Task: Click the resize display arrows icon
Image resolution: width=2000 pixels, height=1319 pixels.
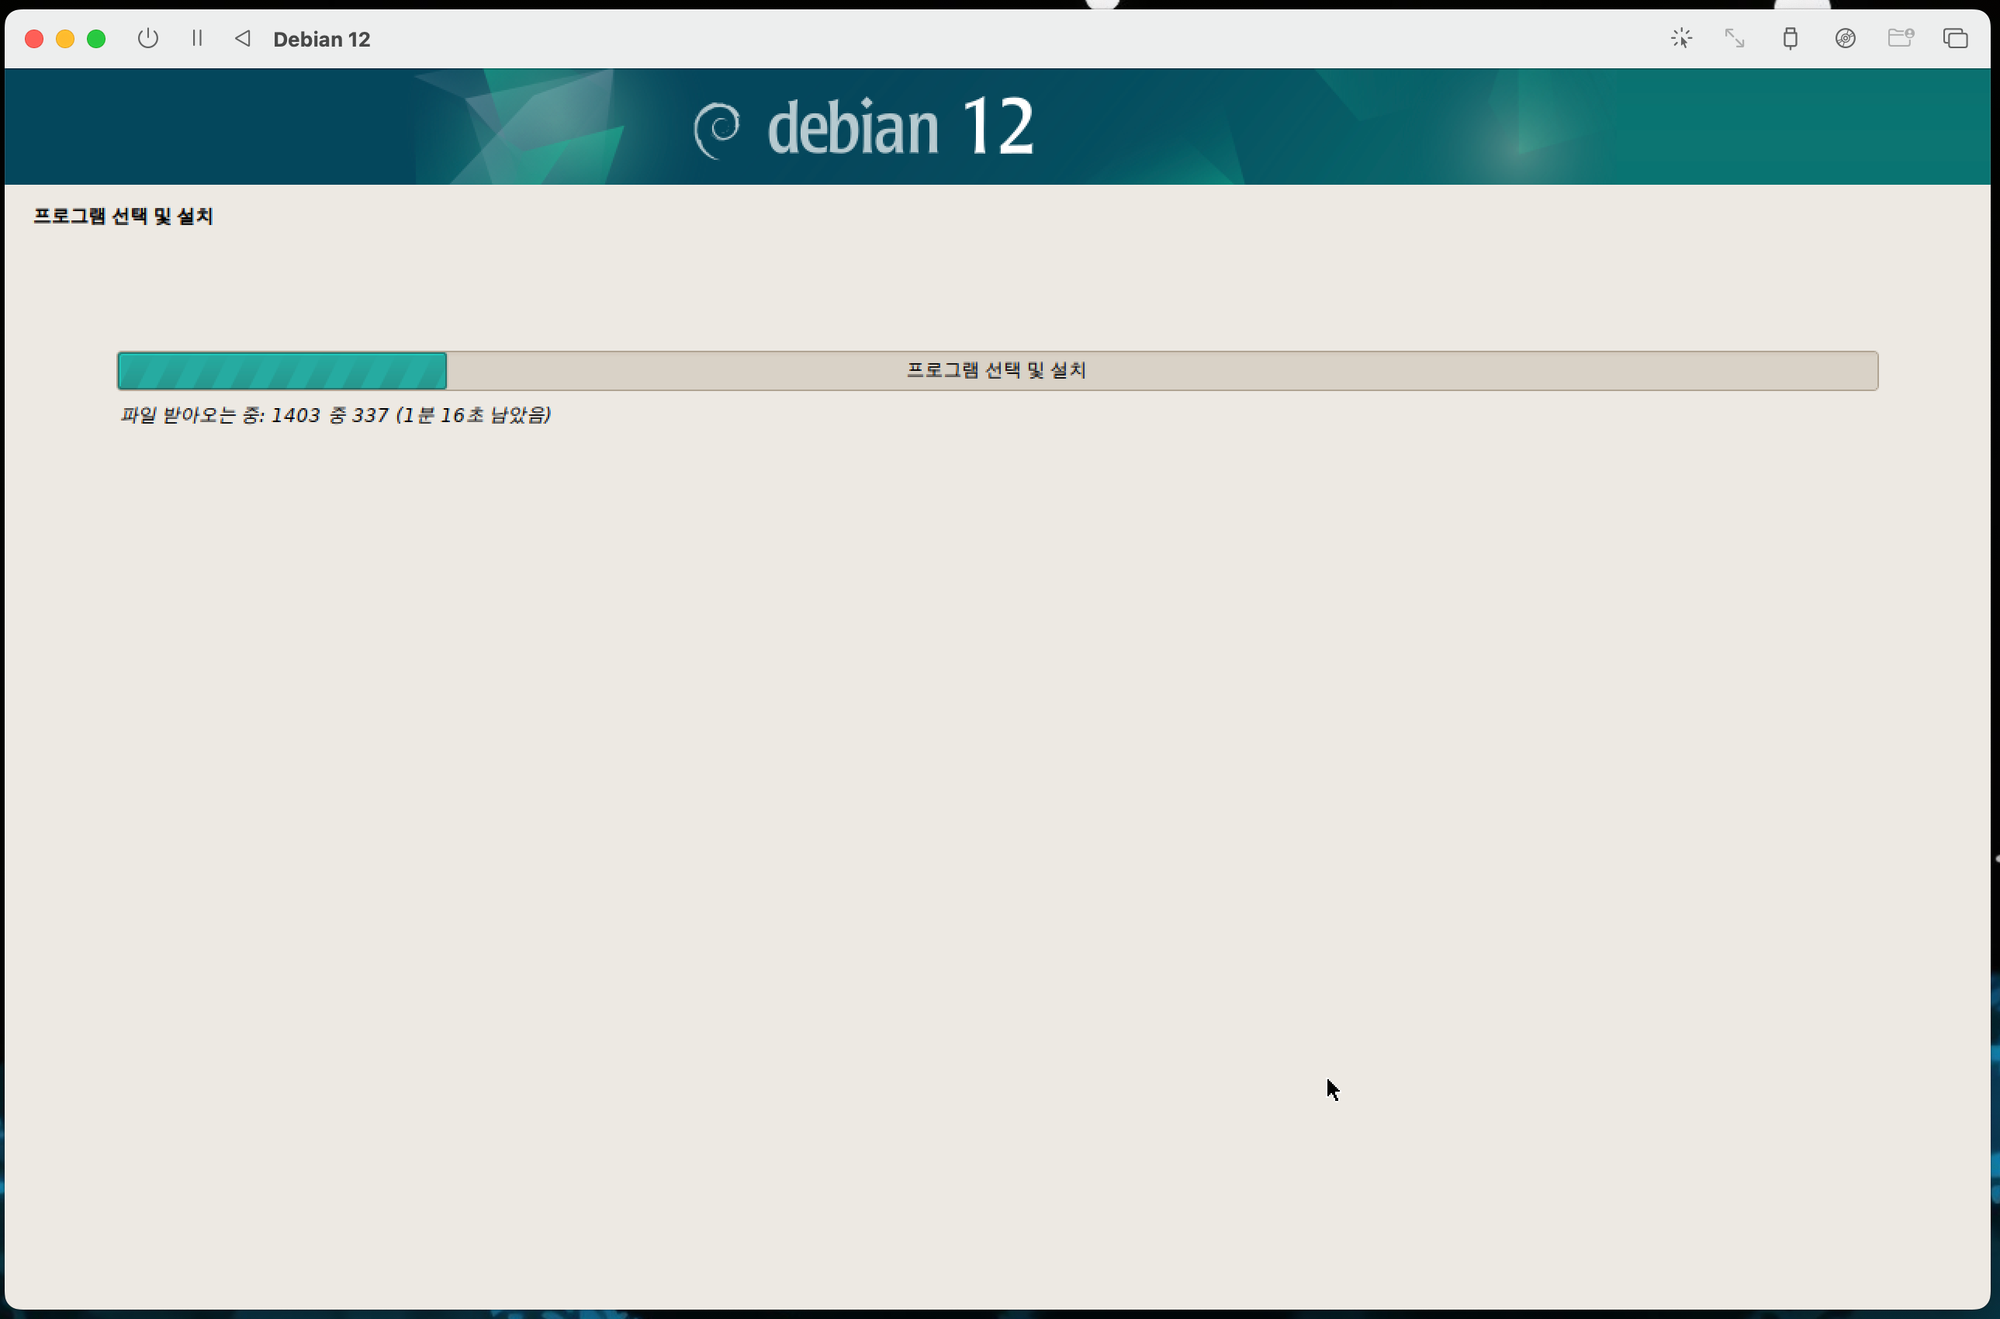Action: pyautogui.click(x=1735, y=39)
